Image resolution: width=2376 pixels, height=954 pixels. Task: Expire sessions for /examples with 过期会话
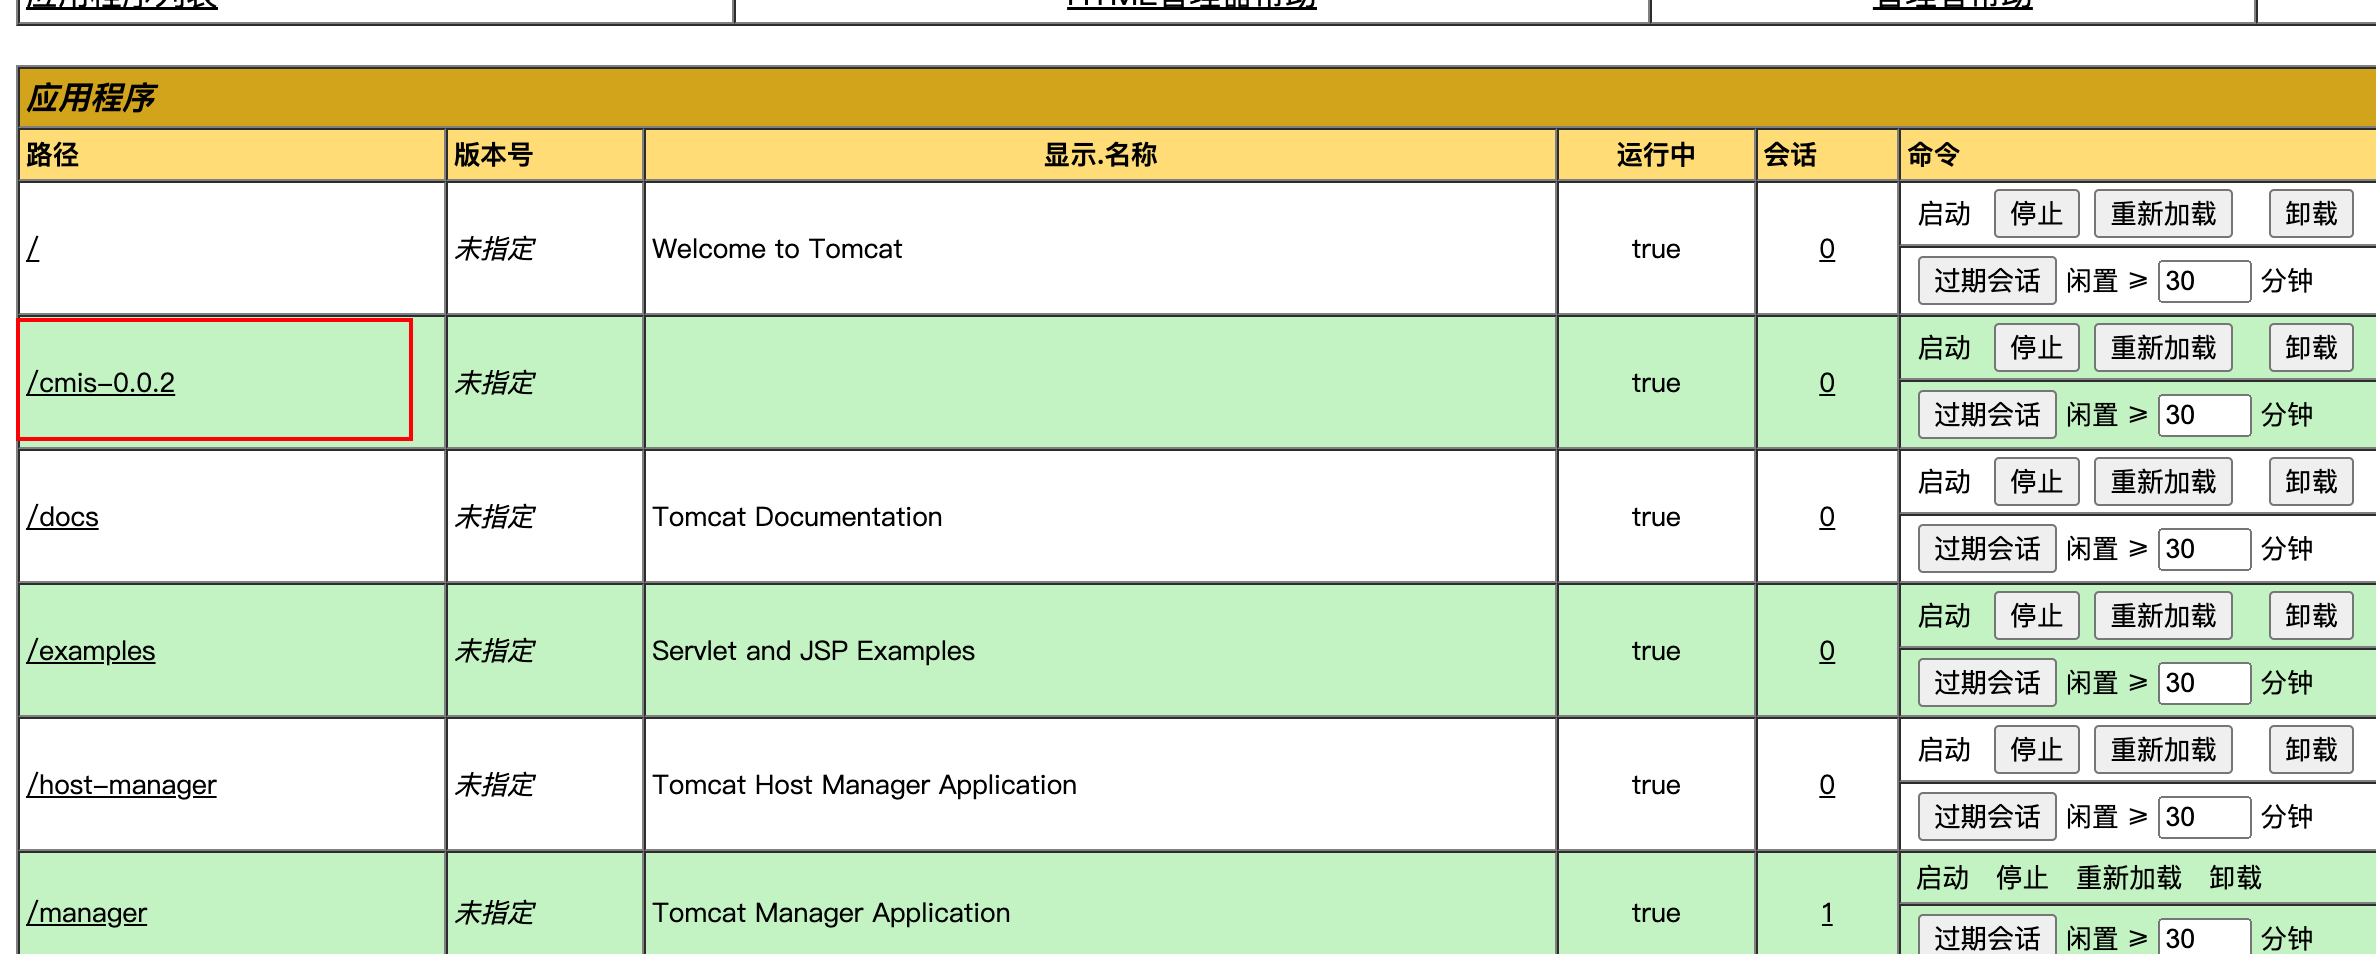[x=1987, y=683]
